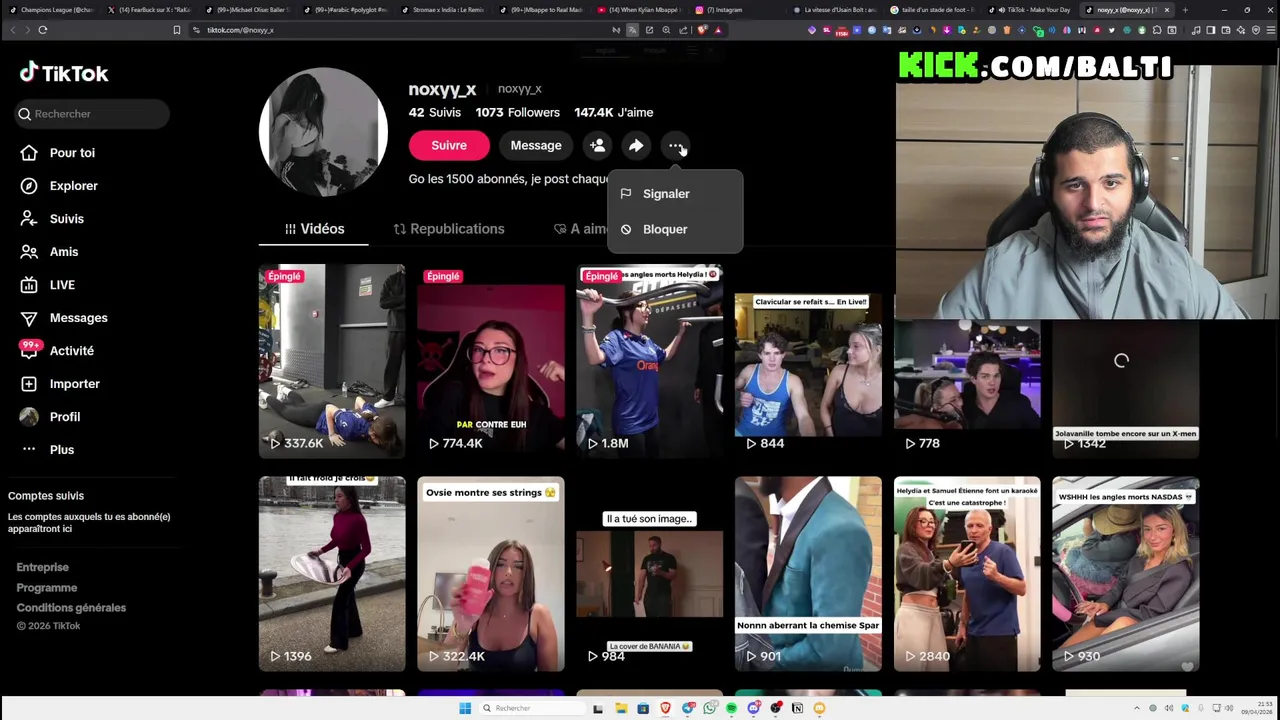Open Activité notifications with 99+ badge
The height and width of the screenshot is (720, 1280).
tap(71, 351)
